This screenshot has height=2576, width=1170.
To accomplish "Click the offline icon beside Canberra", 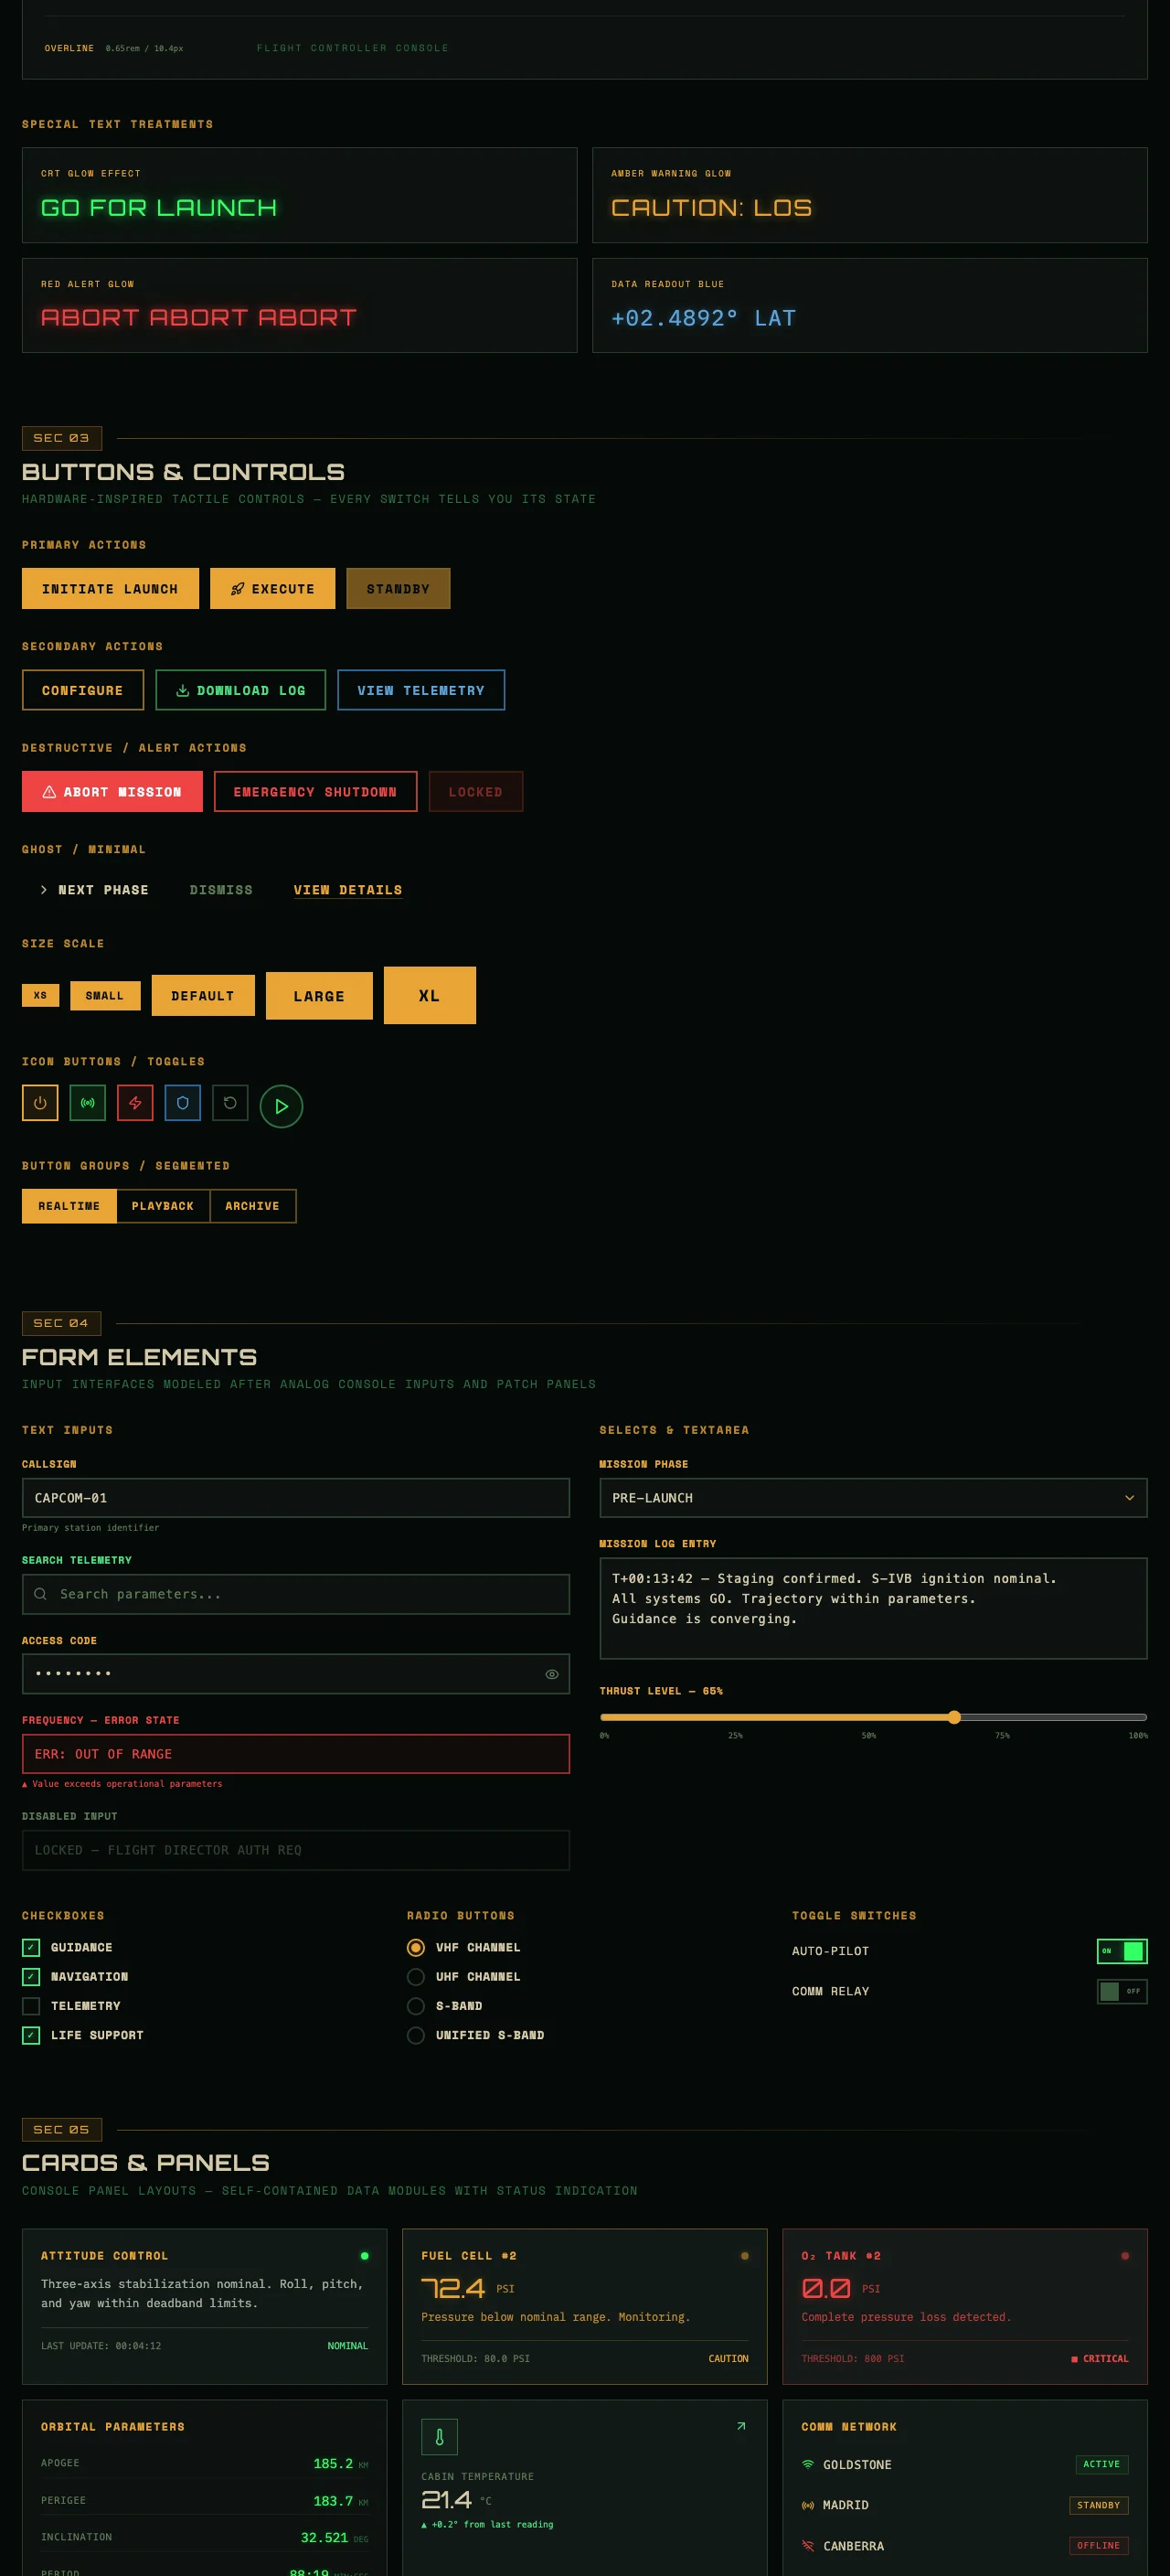I will coord(808,2546).
